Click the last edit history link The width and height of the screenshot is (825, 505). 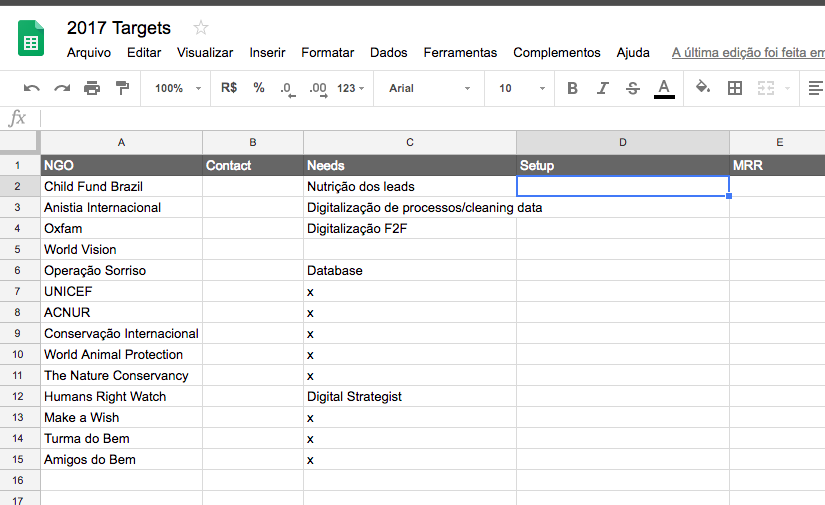tap(747, 53)
